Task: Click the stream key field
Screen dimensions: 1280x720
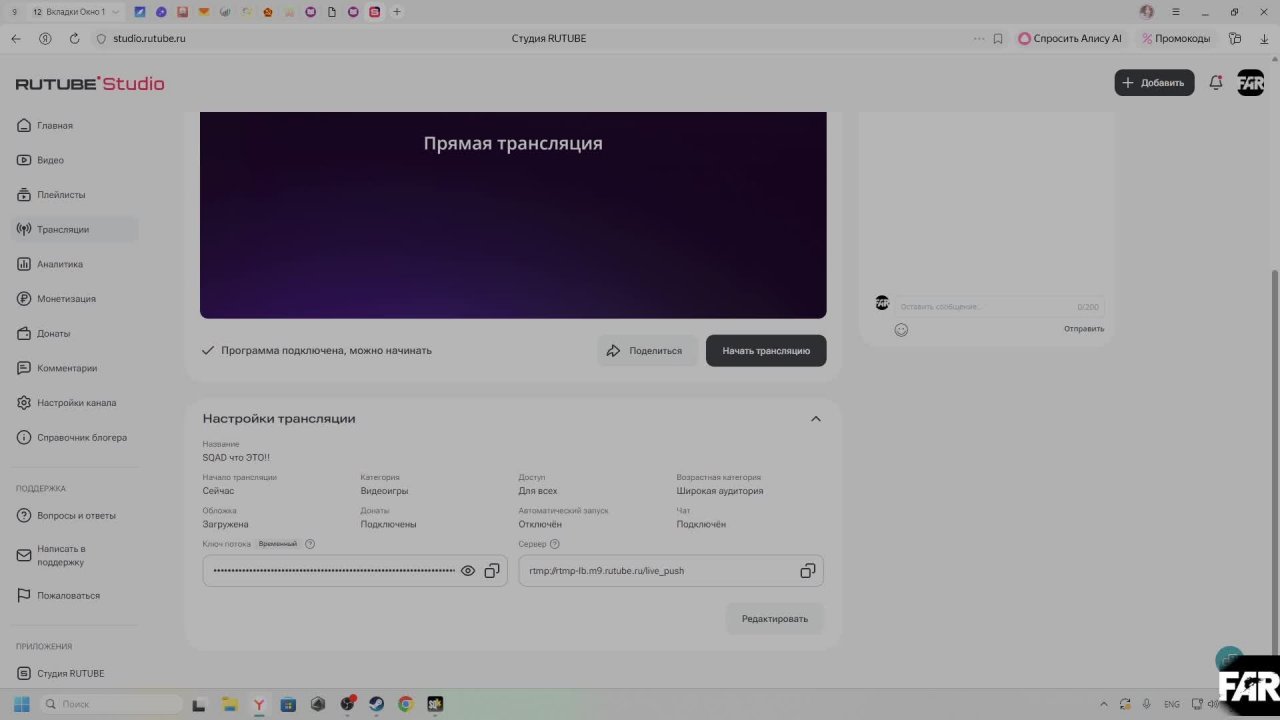Action: click(x=355, y=571)
